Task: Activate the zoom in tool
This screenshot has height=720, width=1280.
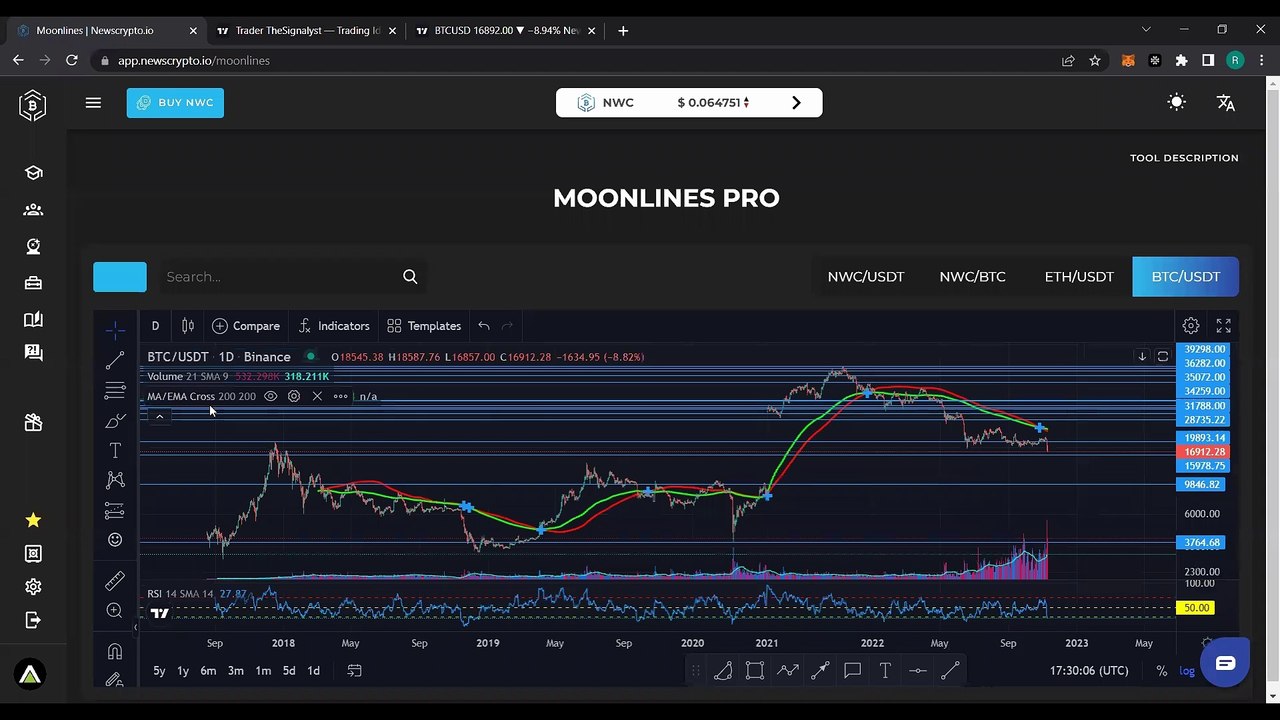Action: pyautogui.click(x=115, y=611)
